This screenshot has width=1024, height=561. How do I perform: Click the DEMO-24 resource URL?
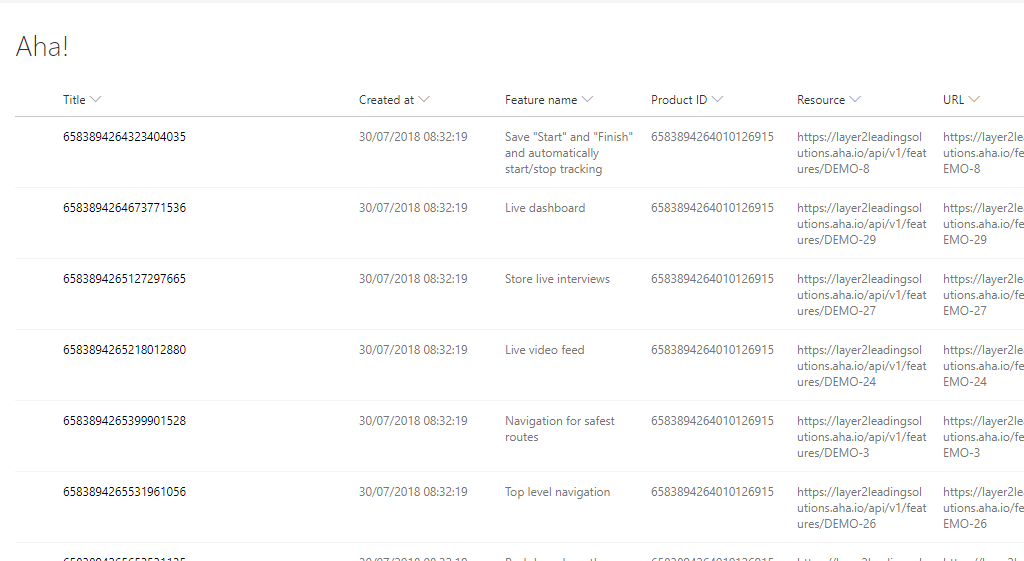[x=860, y=366]
